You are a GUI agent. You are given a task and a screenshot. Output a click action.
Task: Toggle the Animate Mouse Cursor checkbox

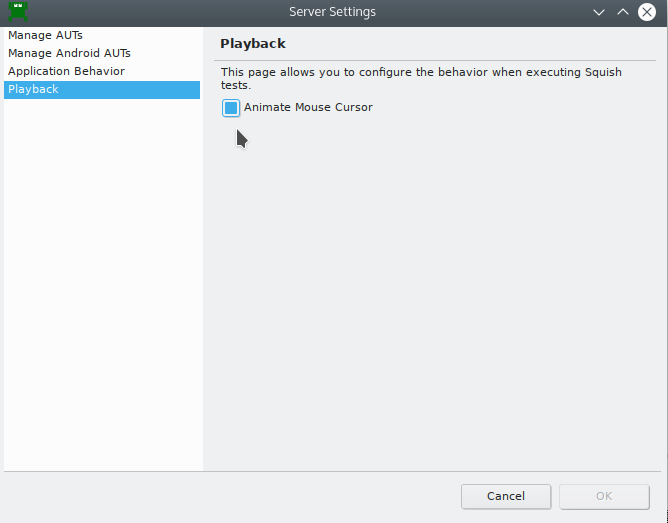point(231,108)
